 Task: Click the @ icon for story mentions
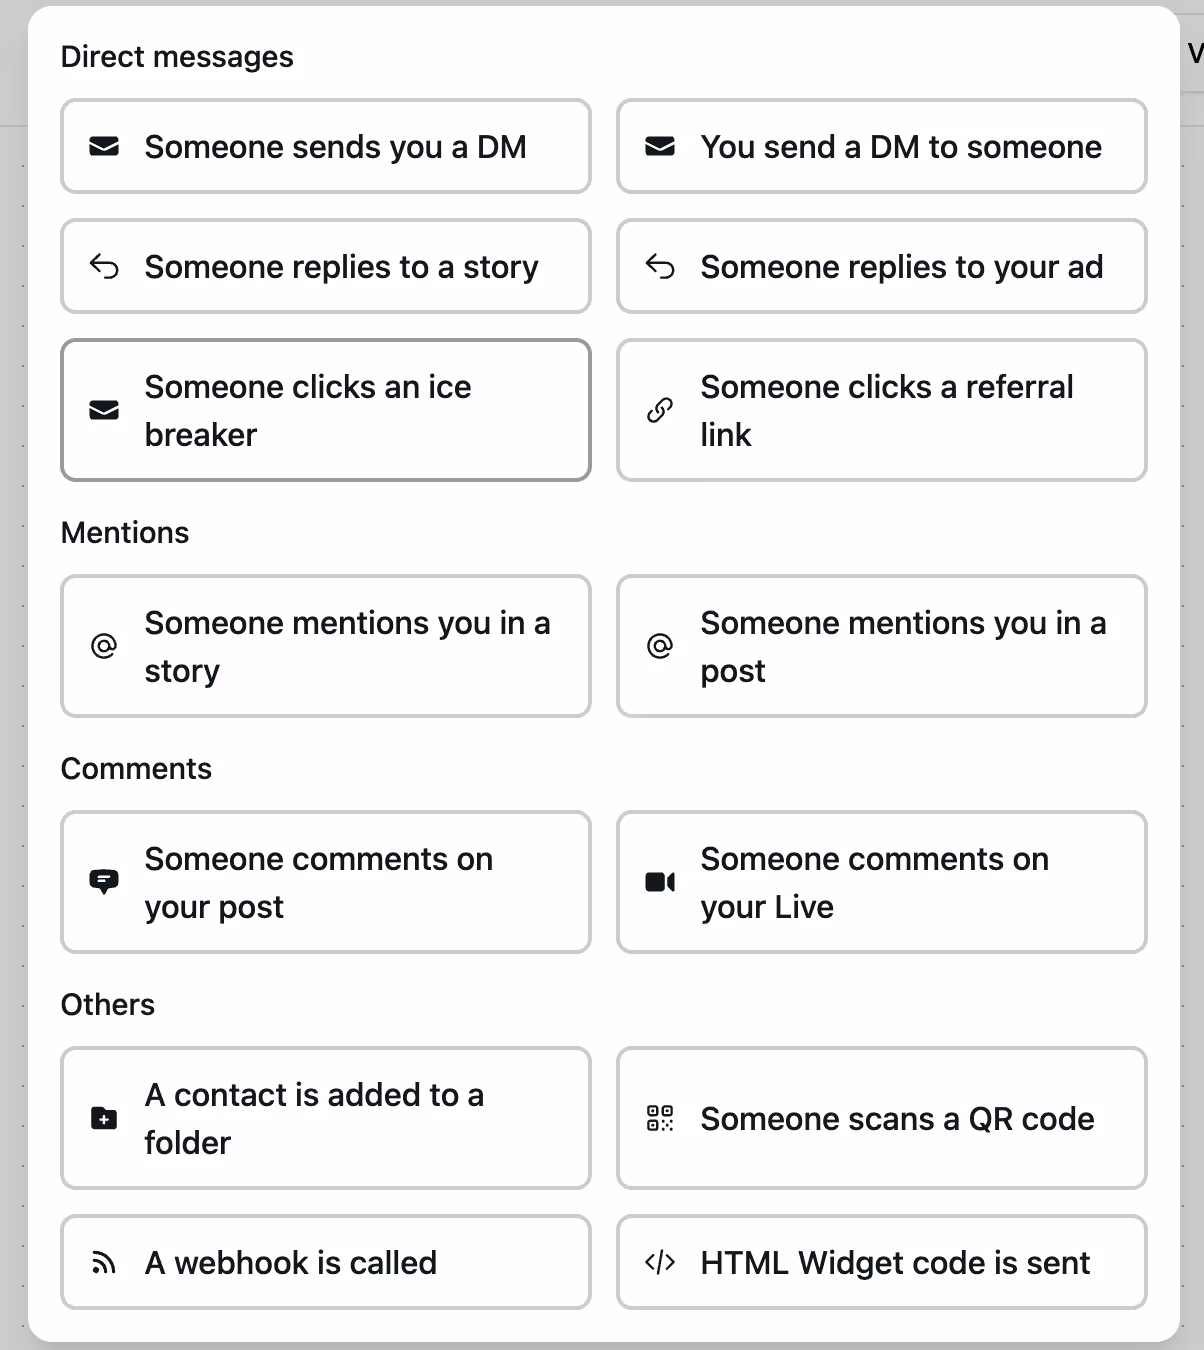coord(103,646)
